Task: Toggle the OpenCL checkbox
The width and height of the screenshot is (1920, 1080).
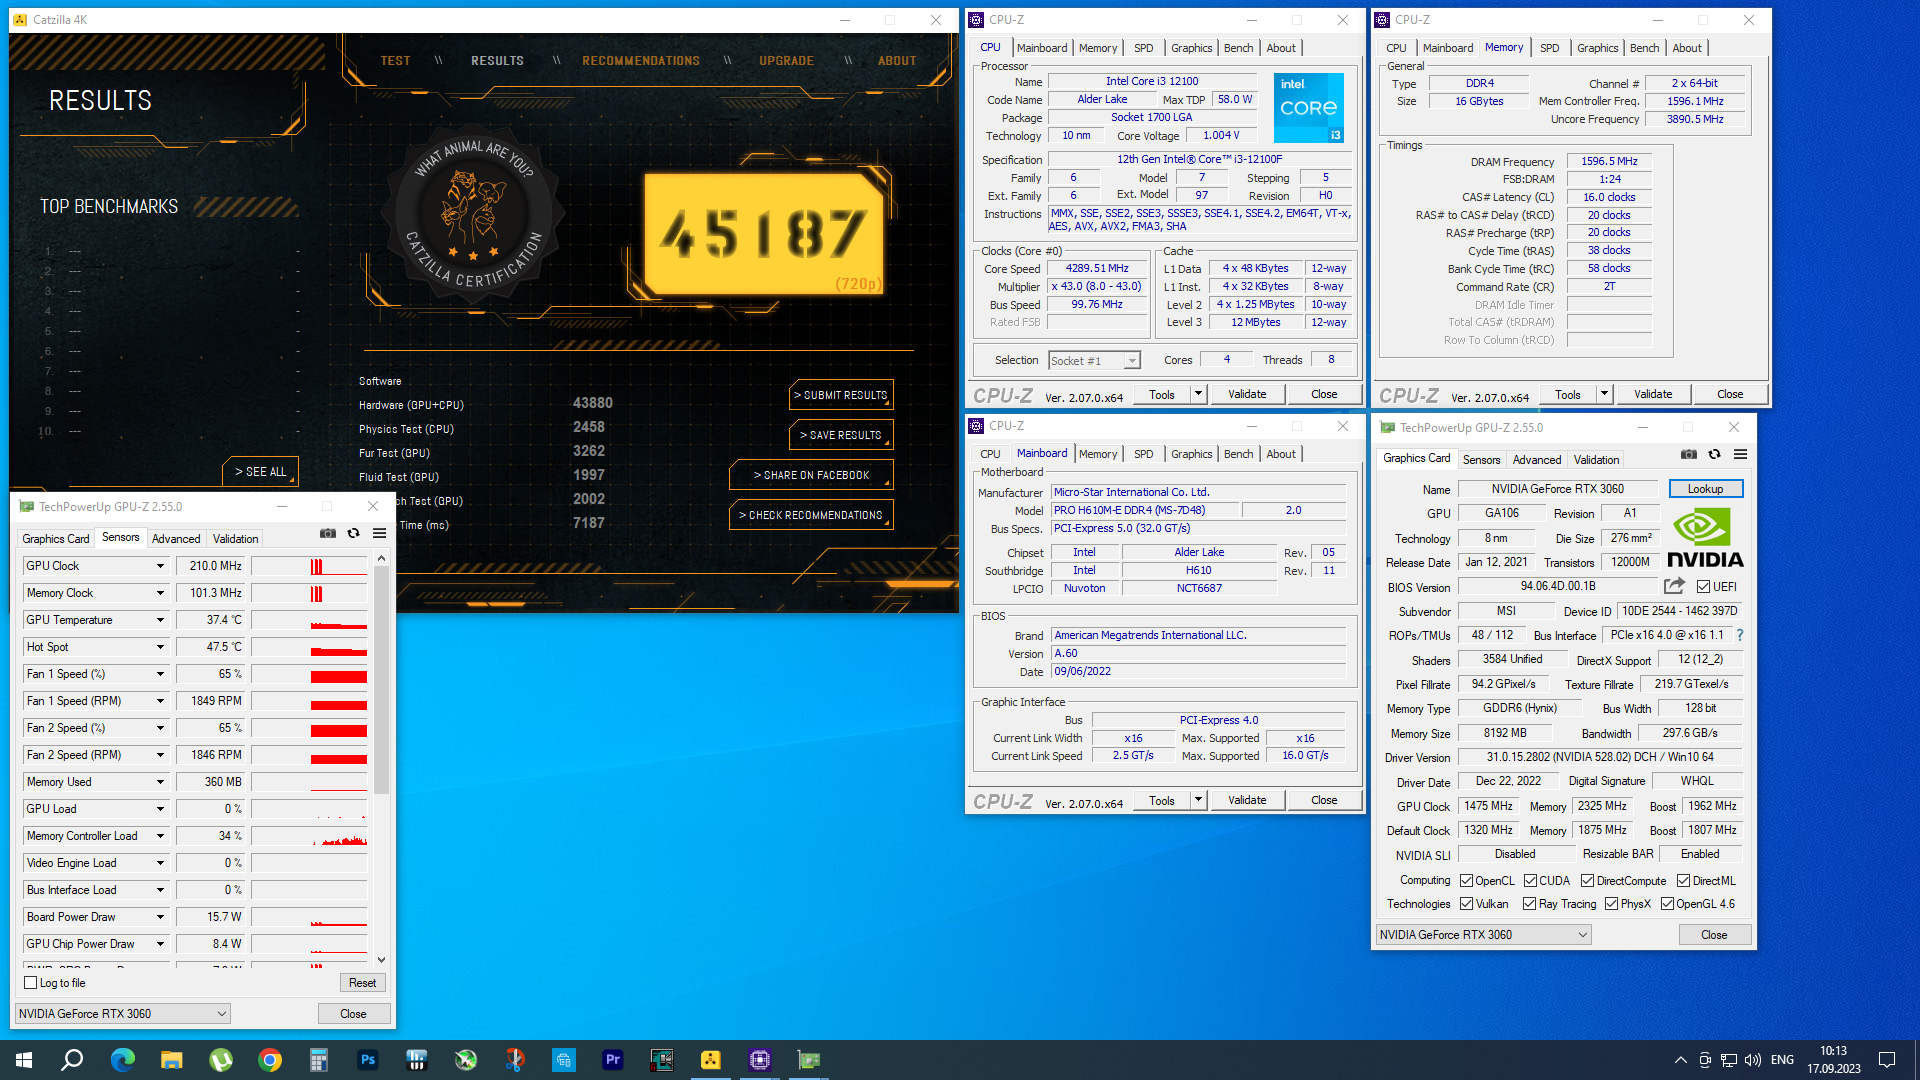Action: (1466, 881)
